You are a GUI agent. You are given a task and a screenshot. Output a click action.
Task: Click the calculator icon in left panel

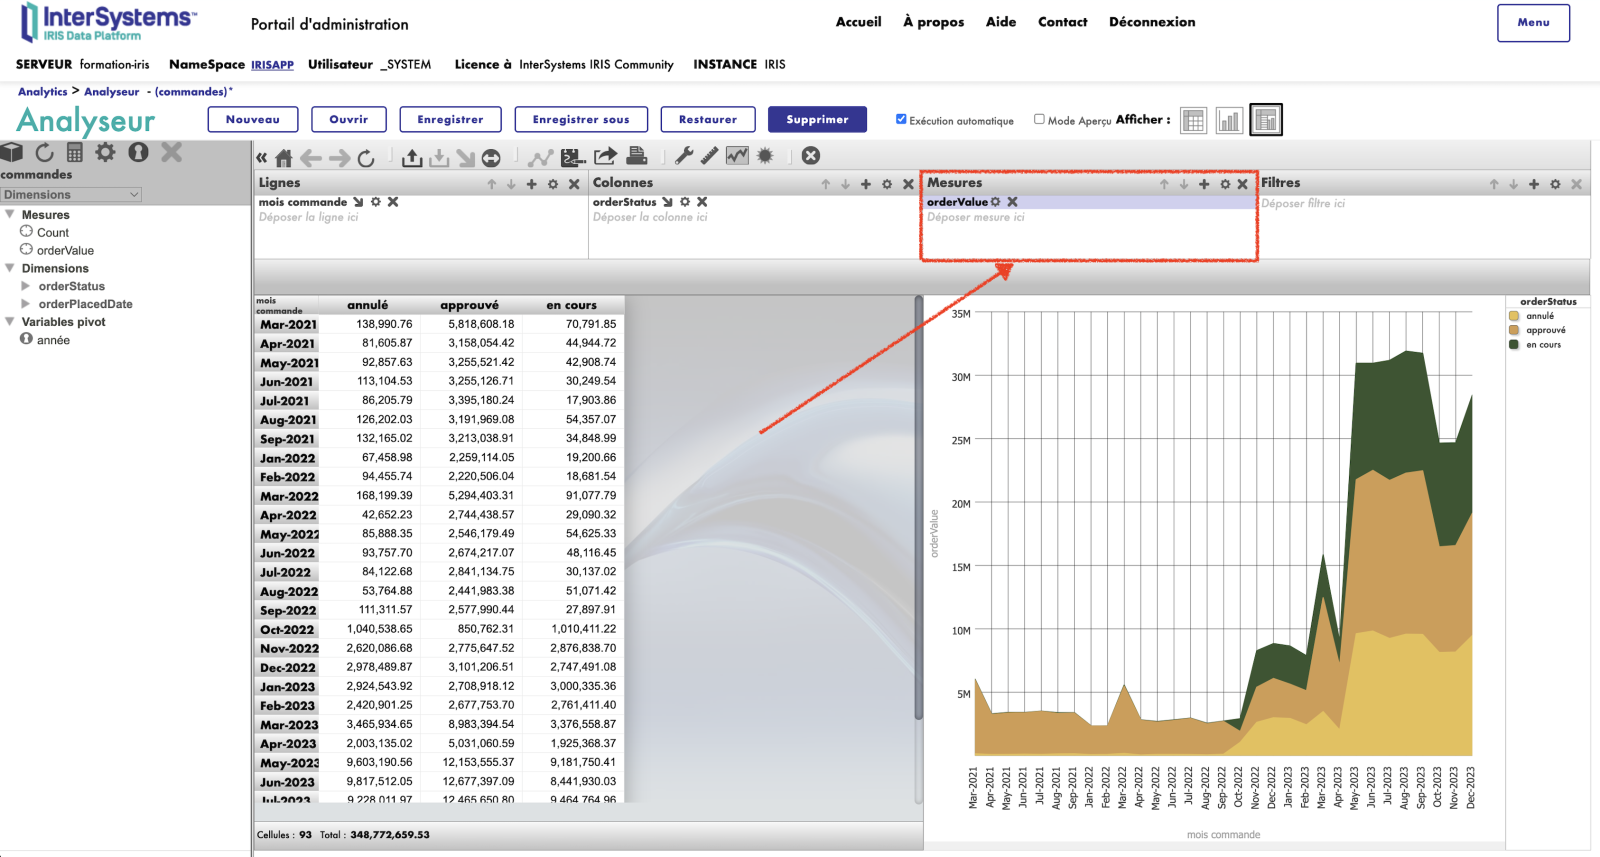coord(75,152)
